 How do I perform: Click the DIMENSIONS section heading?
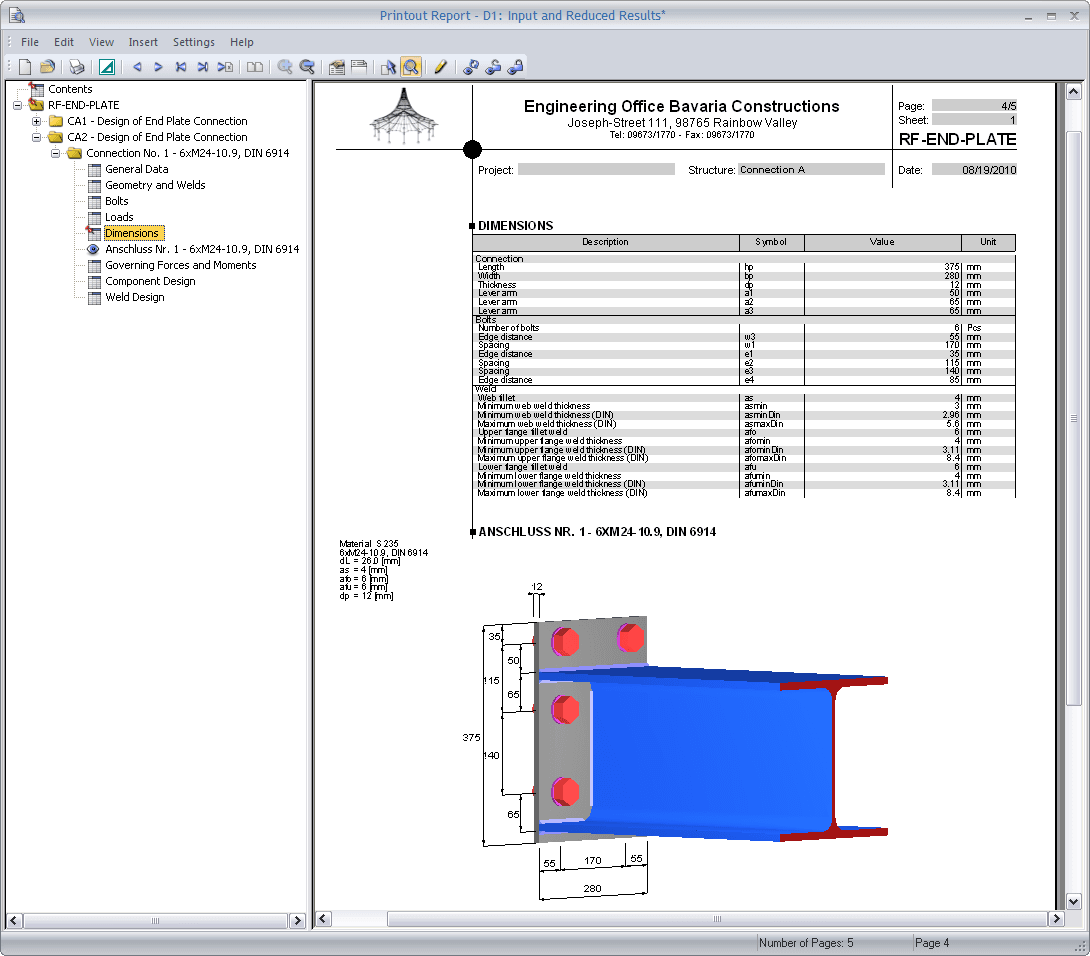516,225
